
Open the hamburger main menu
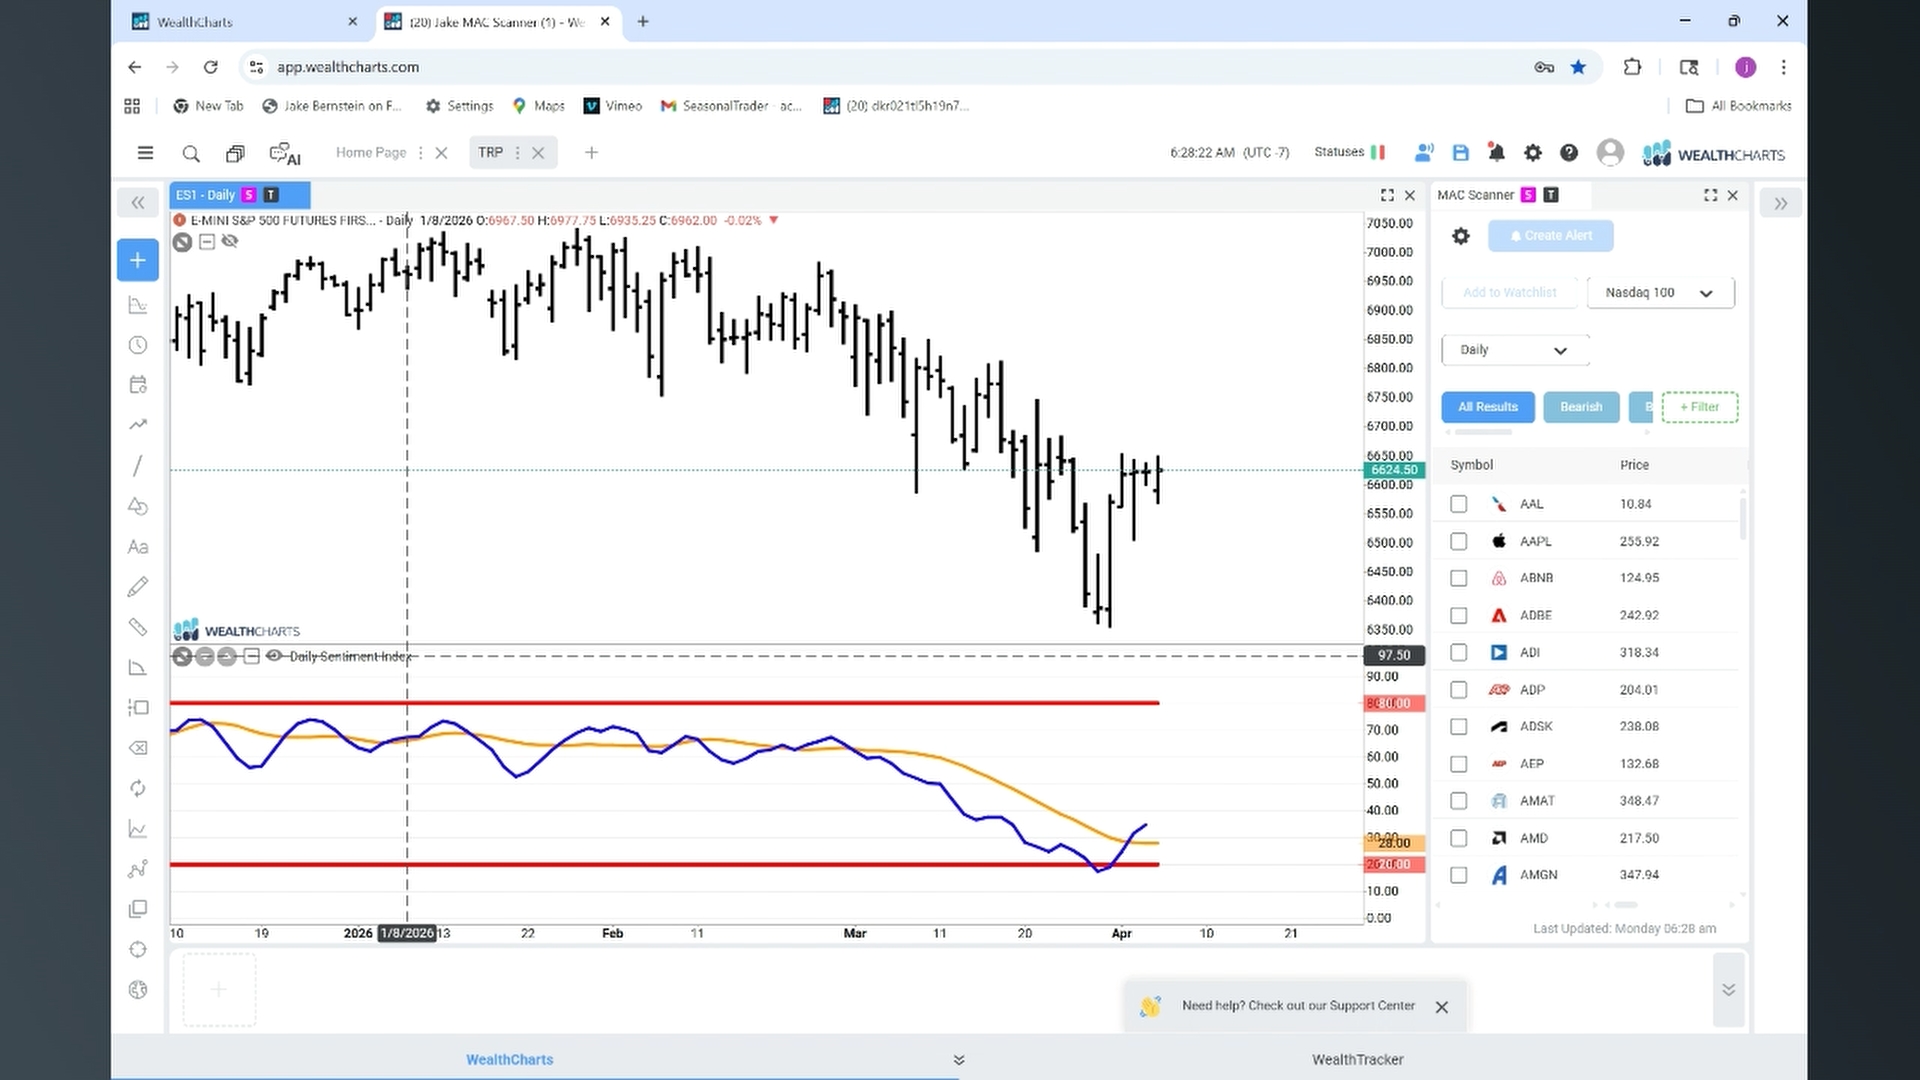pos(145,153)
